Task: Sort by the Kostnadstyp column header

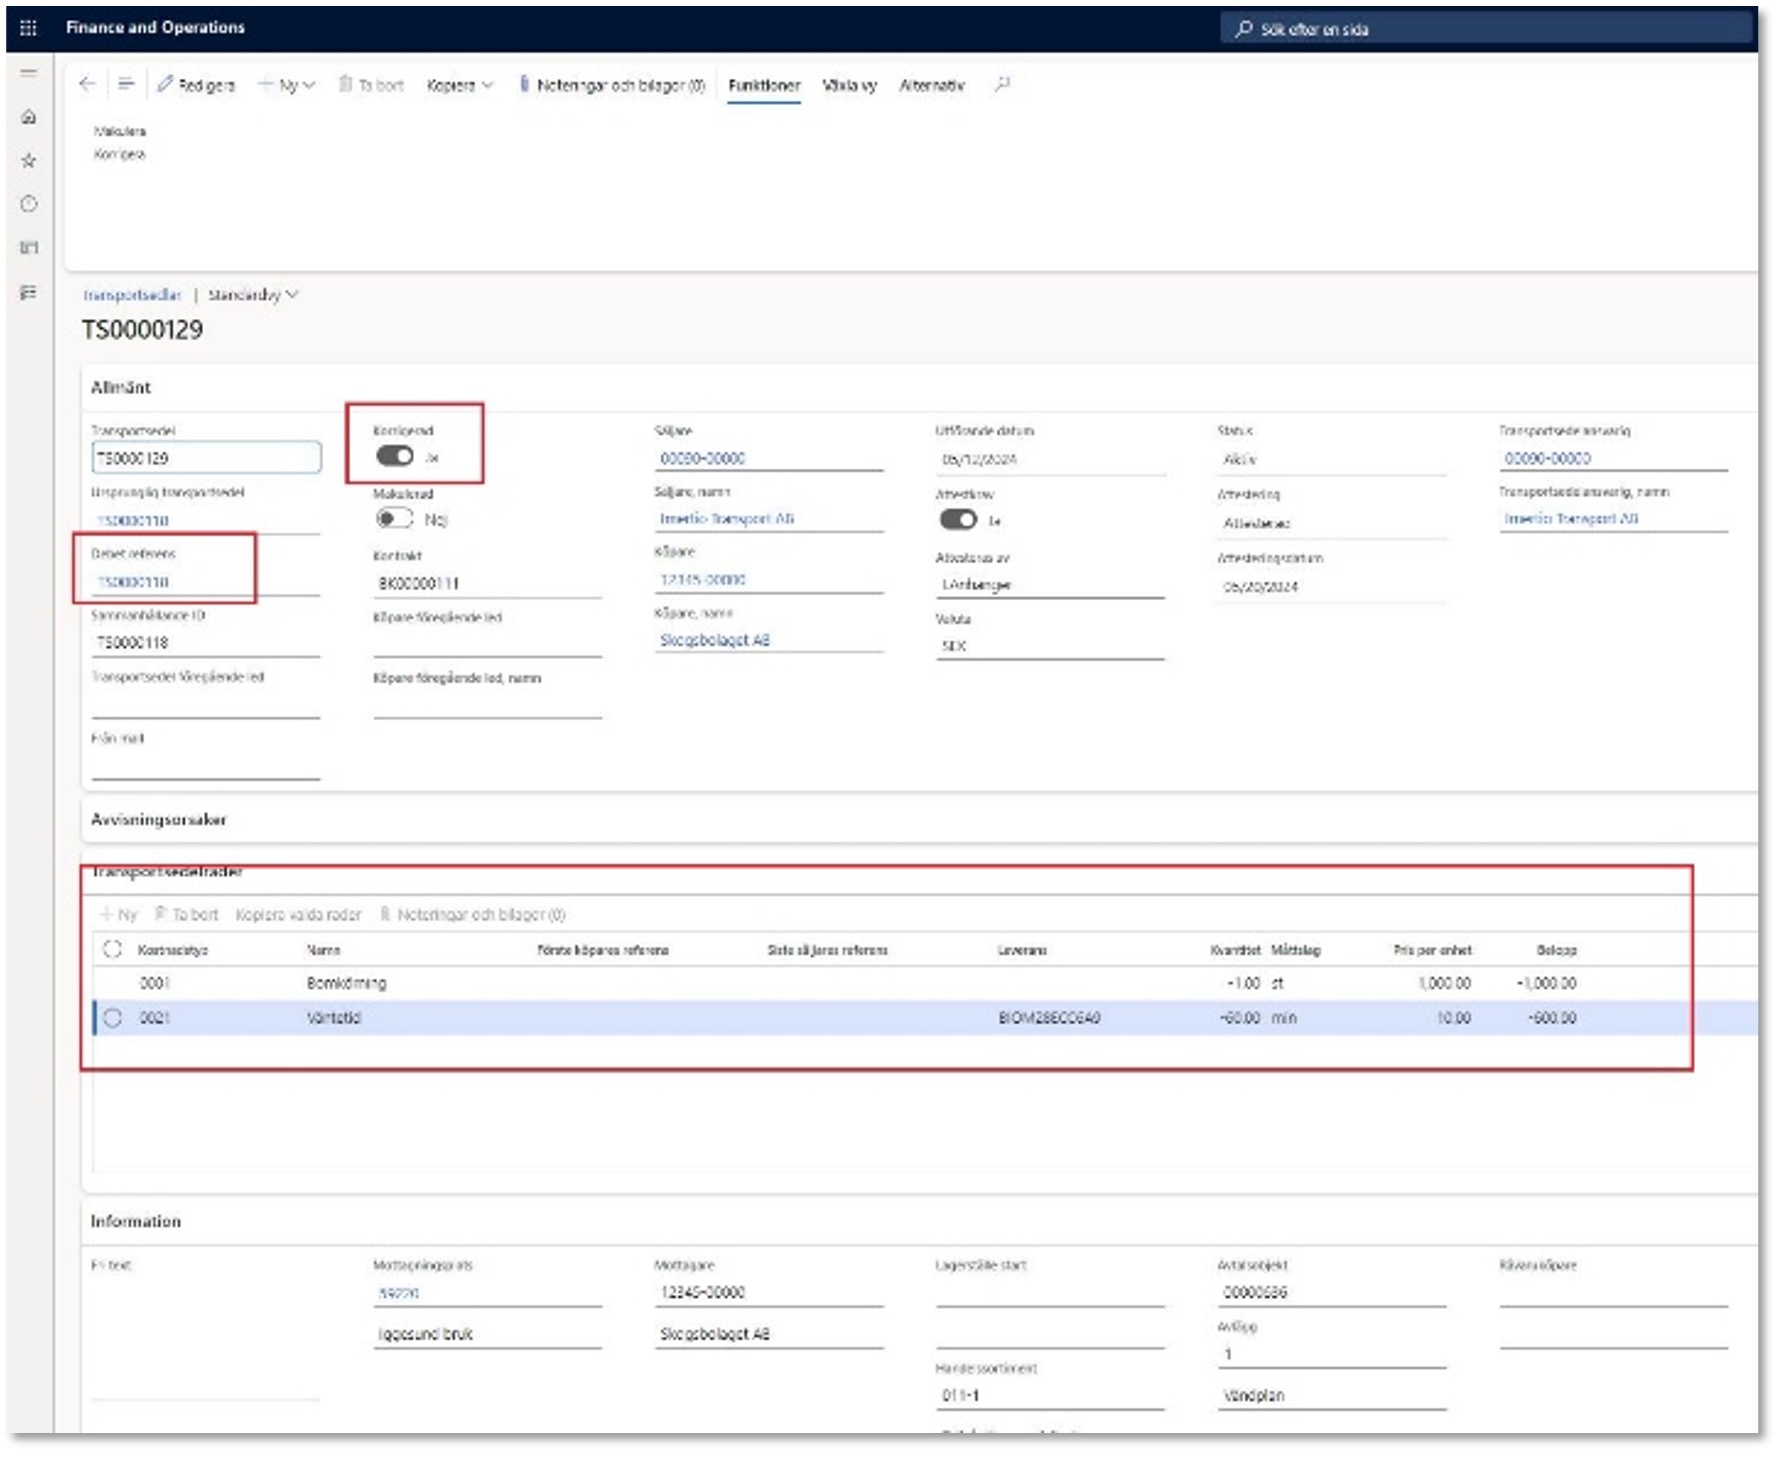Action: click(173, 950)
